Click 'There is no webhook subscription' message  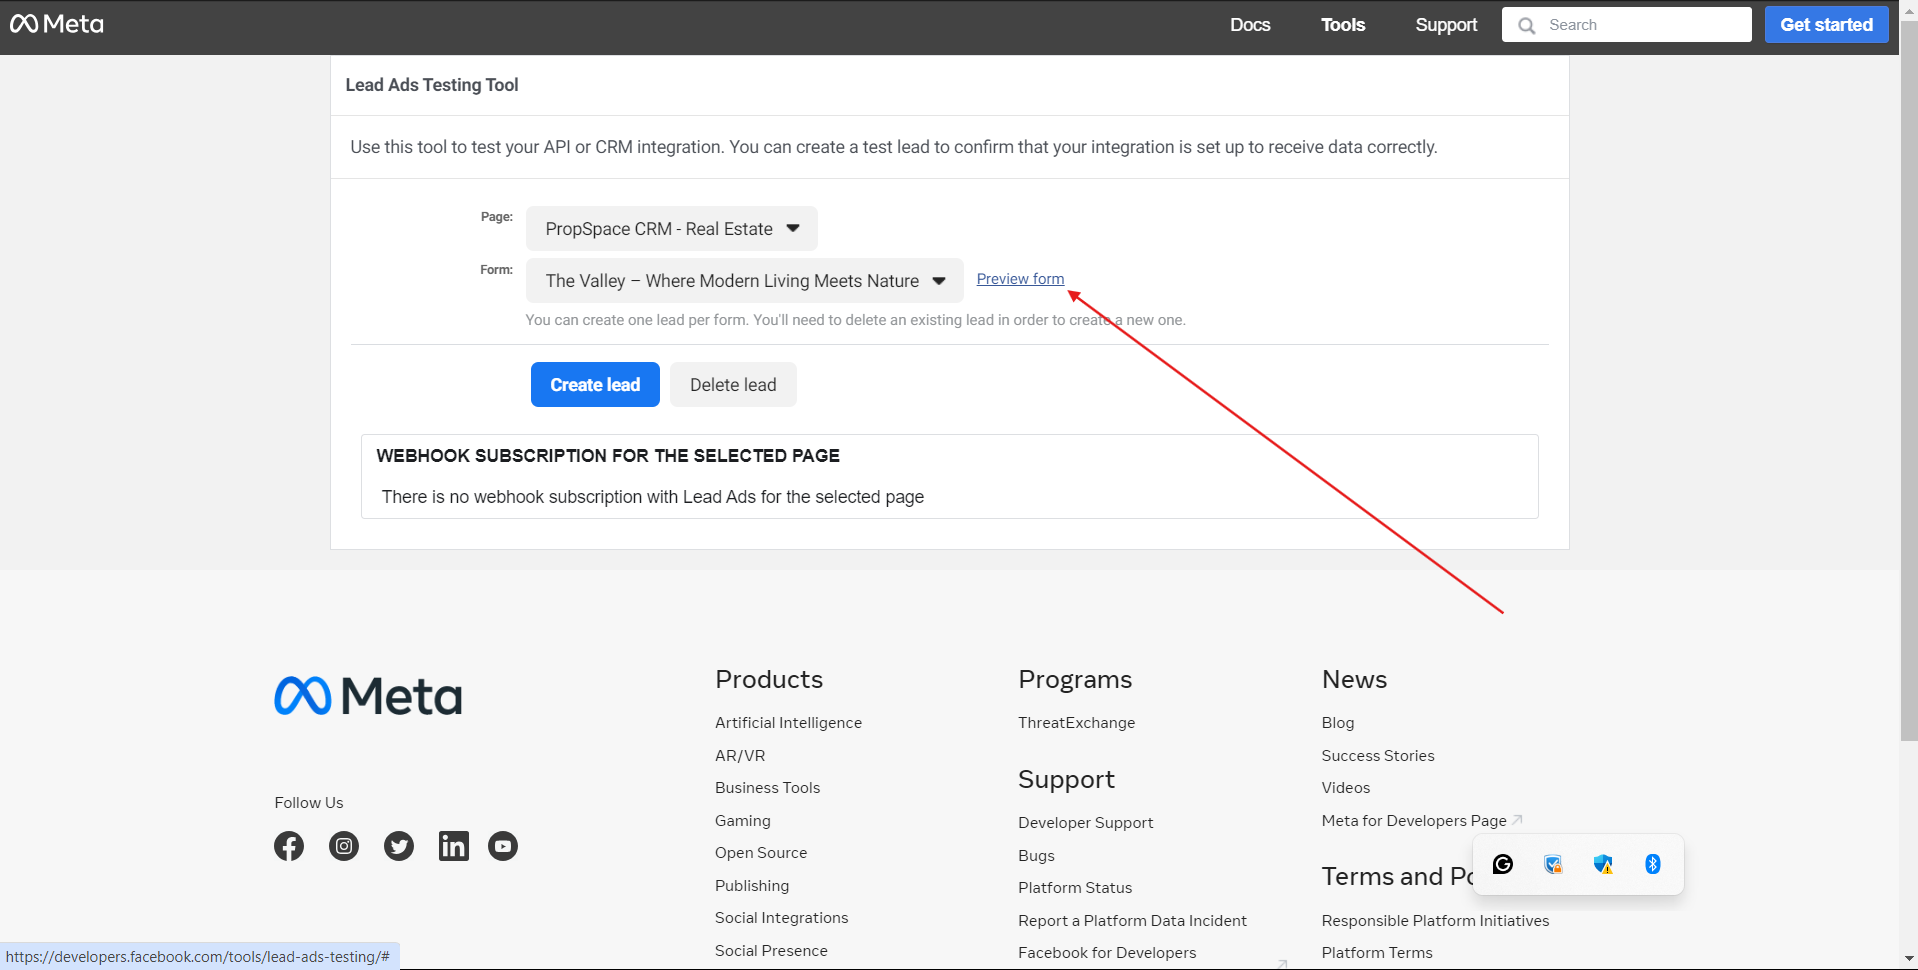click(x=653, y=497)
